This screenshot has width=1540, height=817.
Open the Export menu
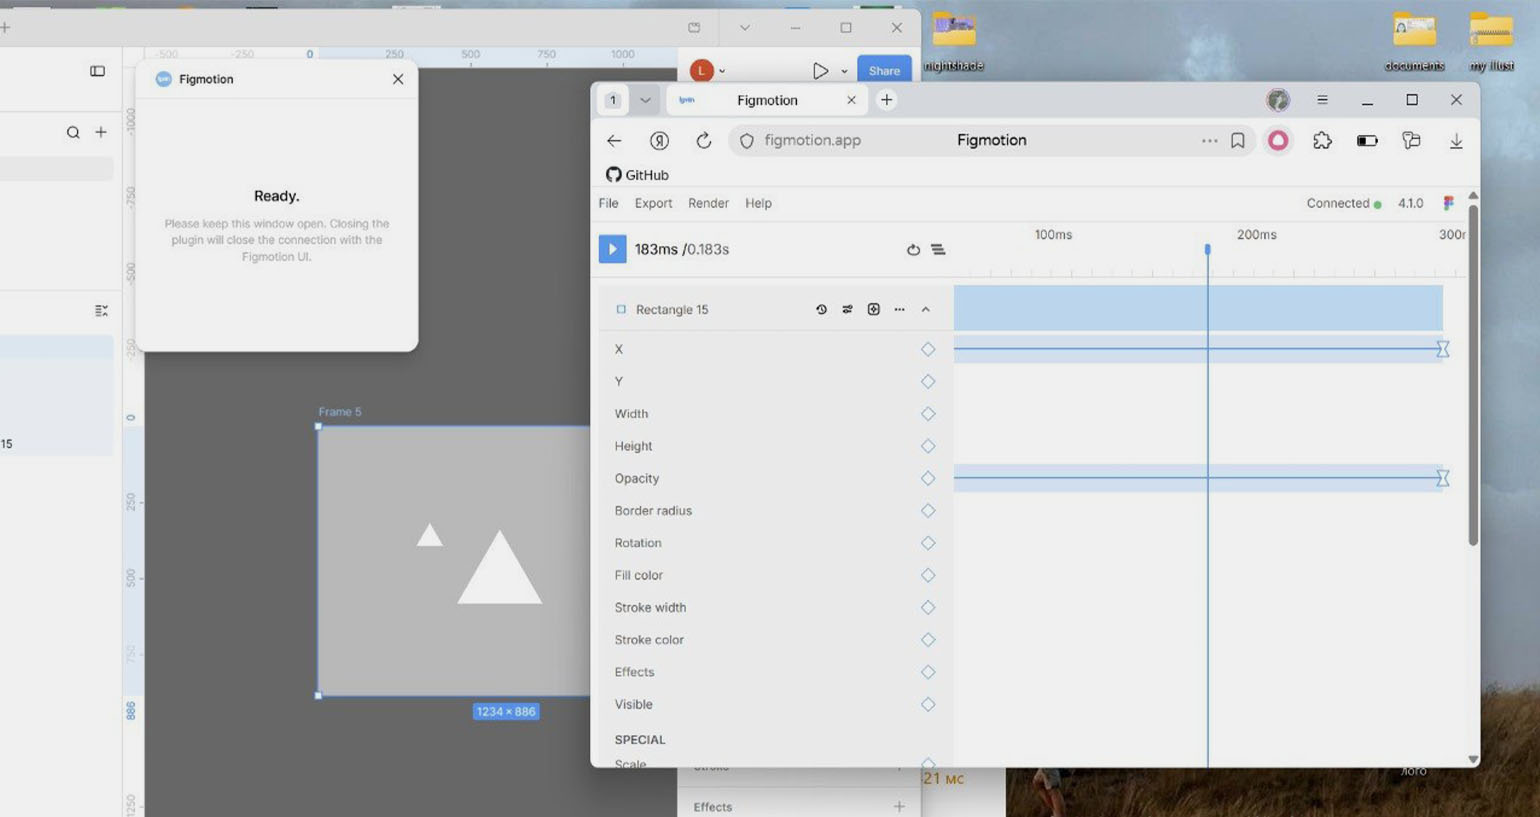click(653, 203)
